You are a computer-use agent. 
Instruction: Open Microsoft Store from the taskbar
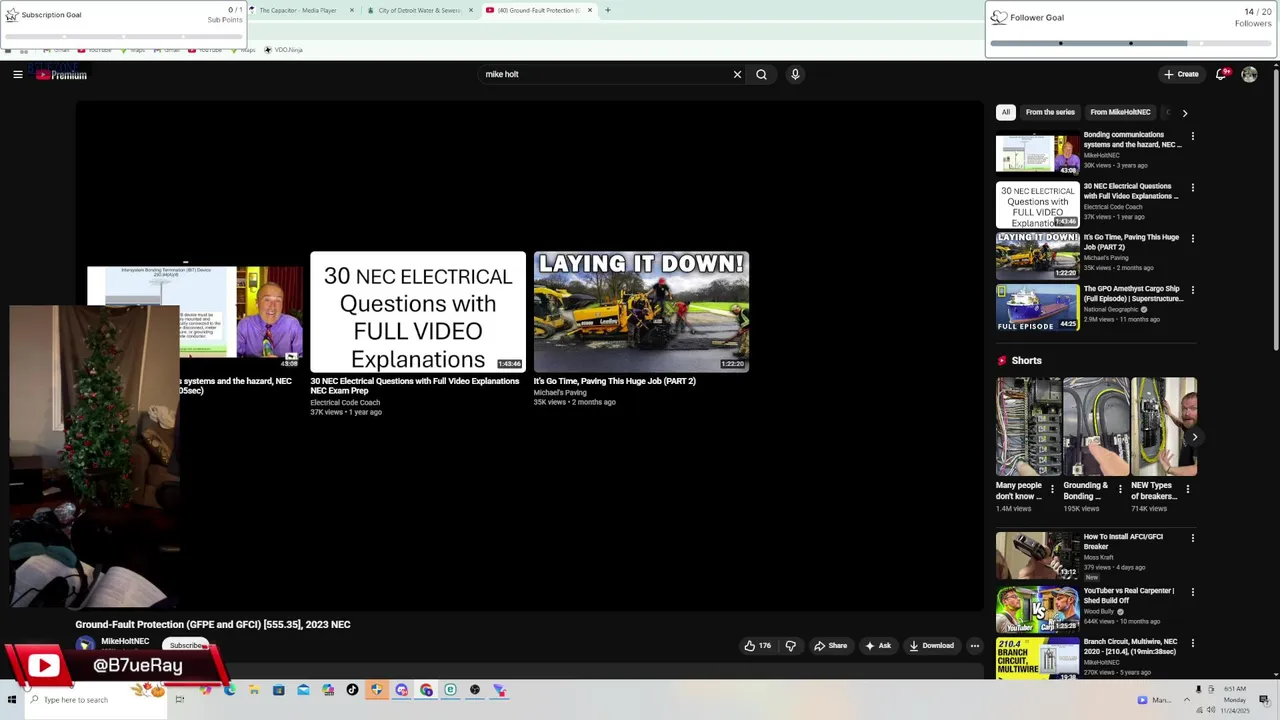click(x=278, y=690)
